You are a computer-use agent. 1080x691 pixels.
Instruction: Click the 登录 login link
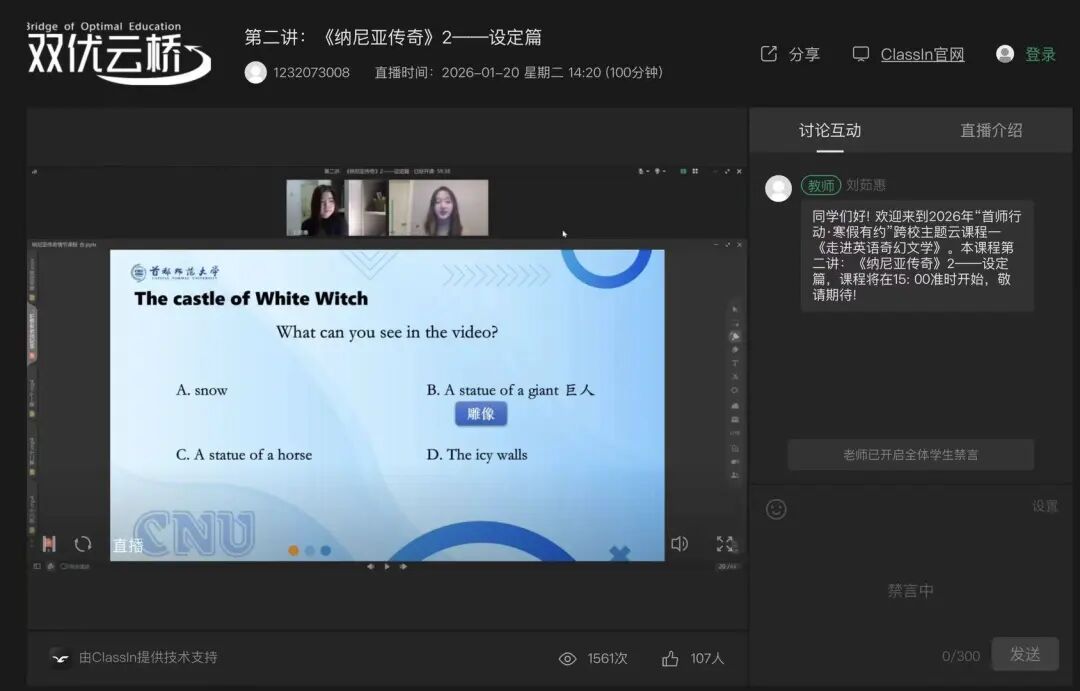(x=1040, y=54)
